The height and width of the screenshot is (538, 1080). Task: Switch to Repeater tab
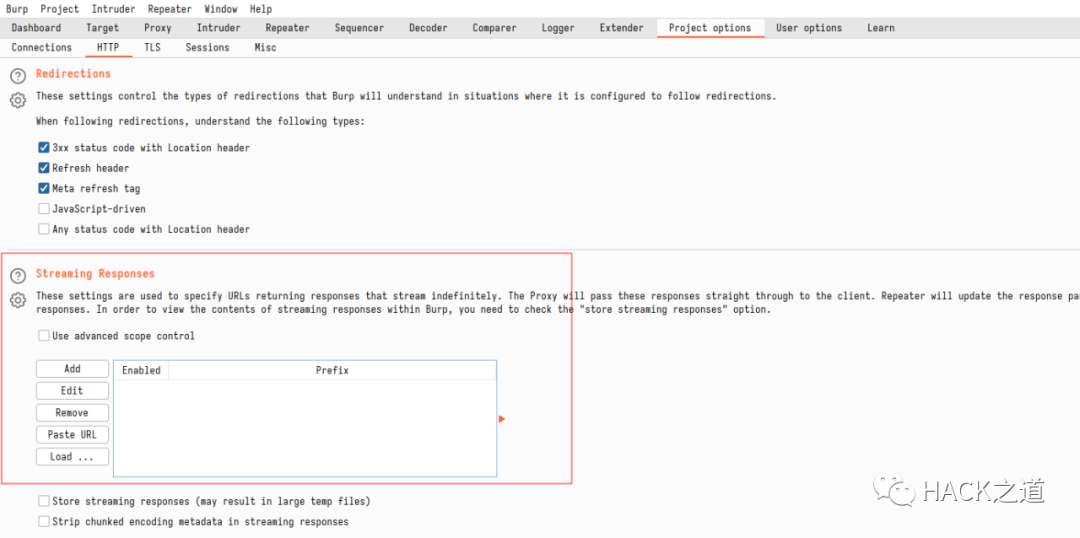click(x=287, y=28)
